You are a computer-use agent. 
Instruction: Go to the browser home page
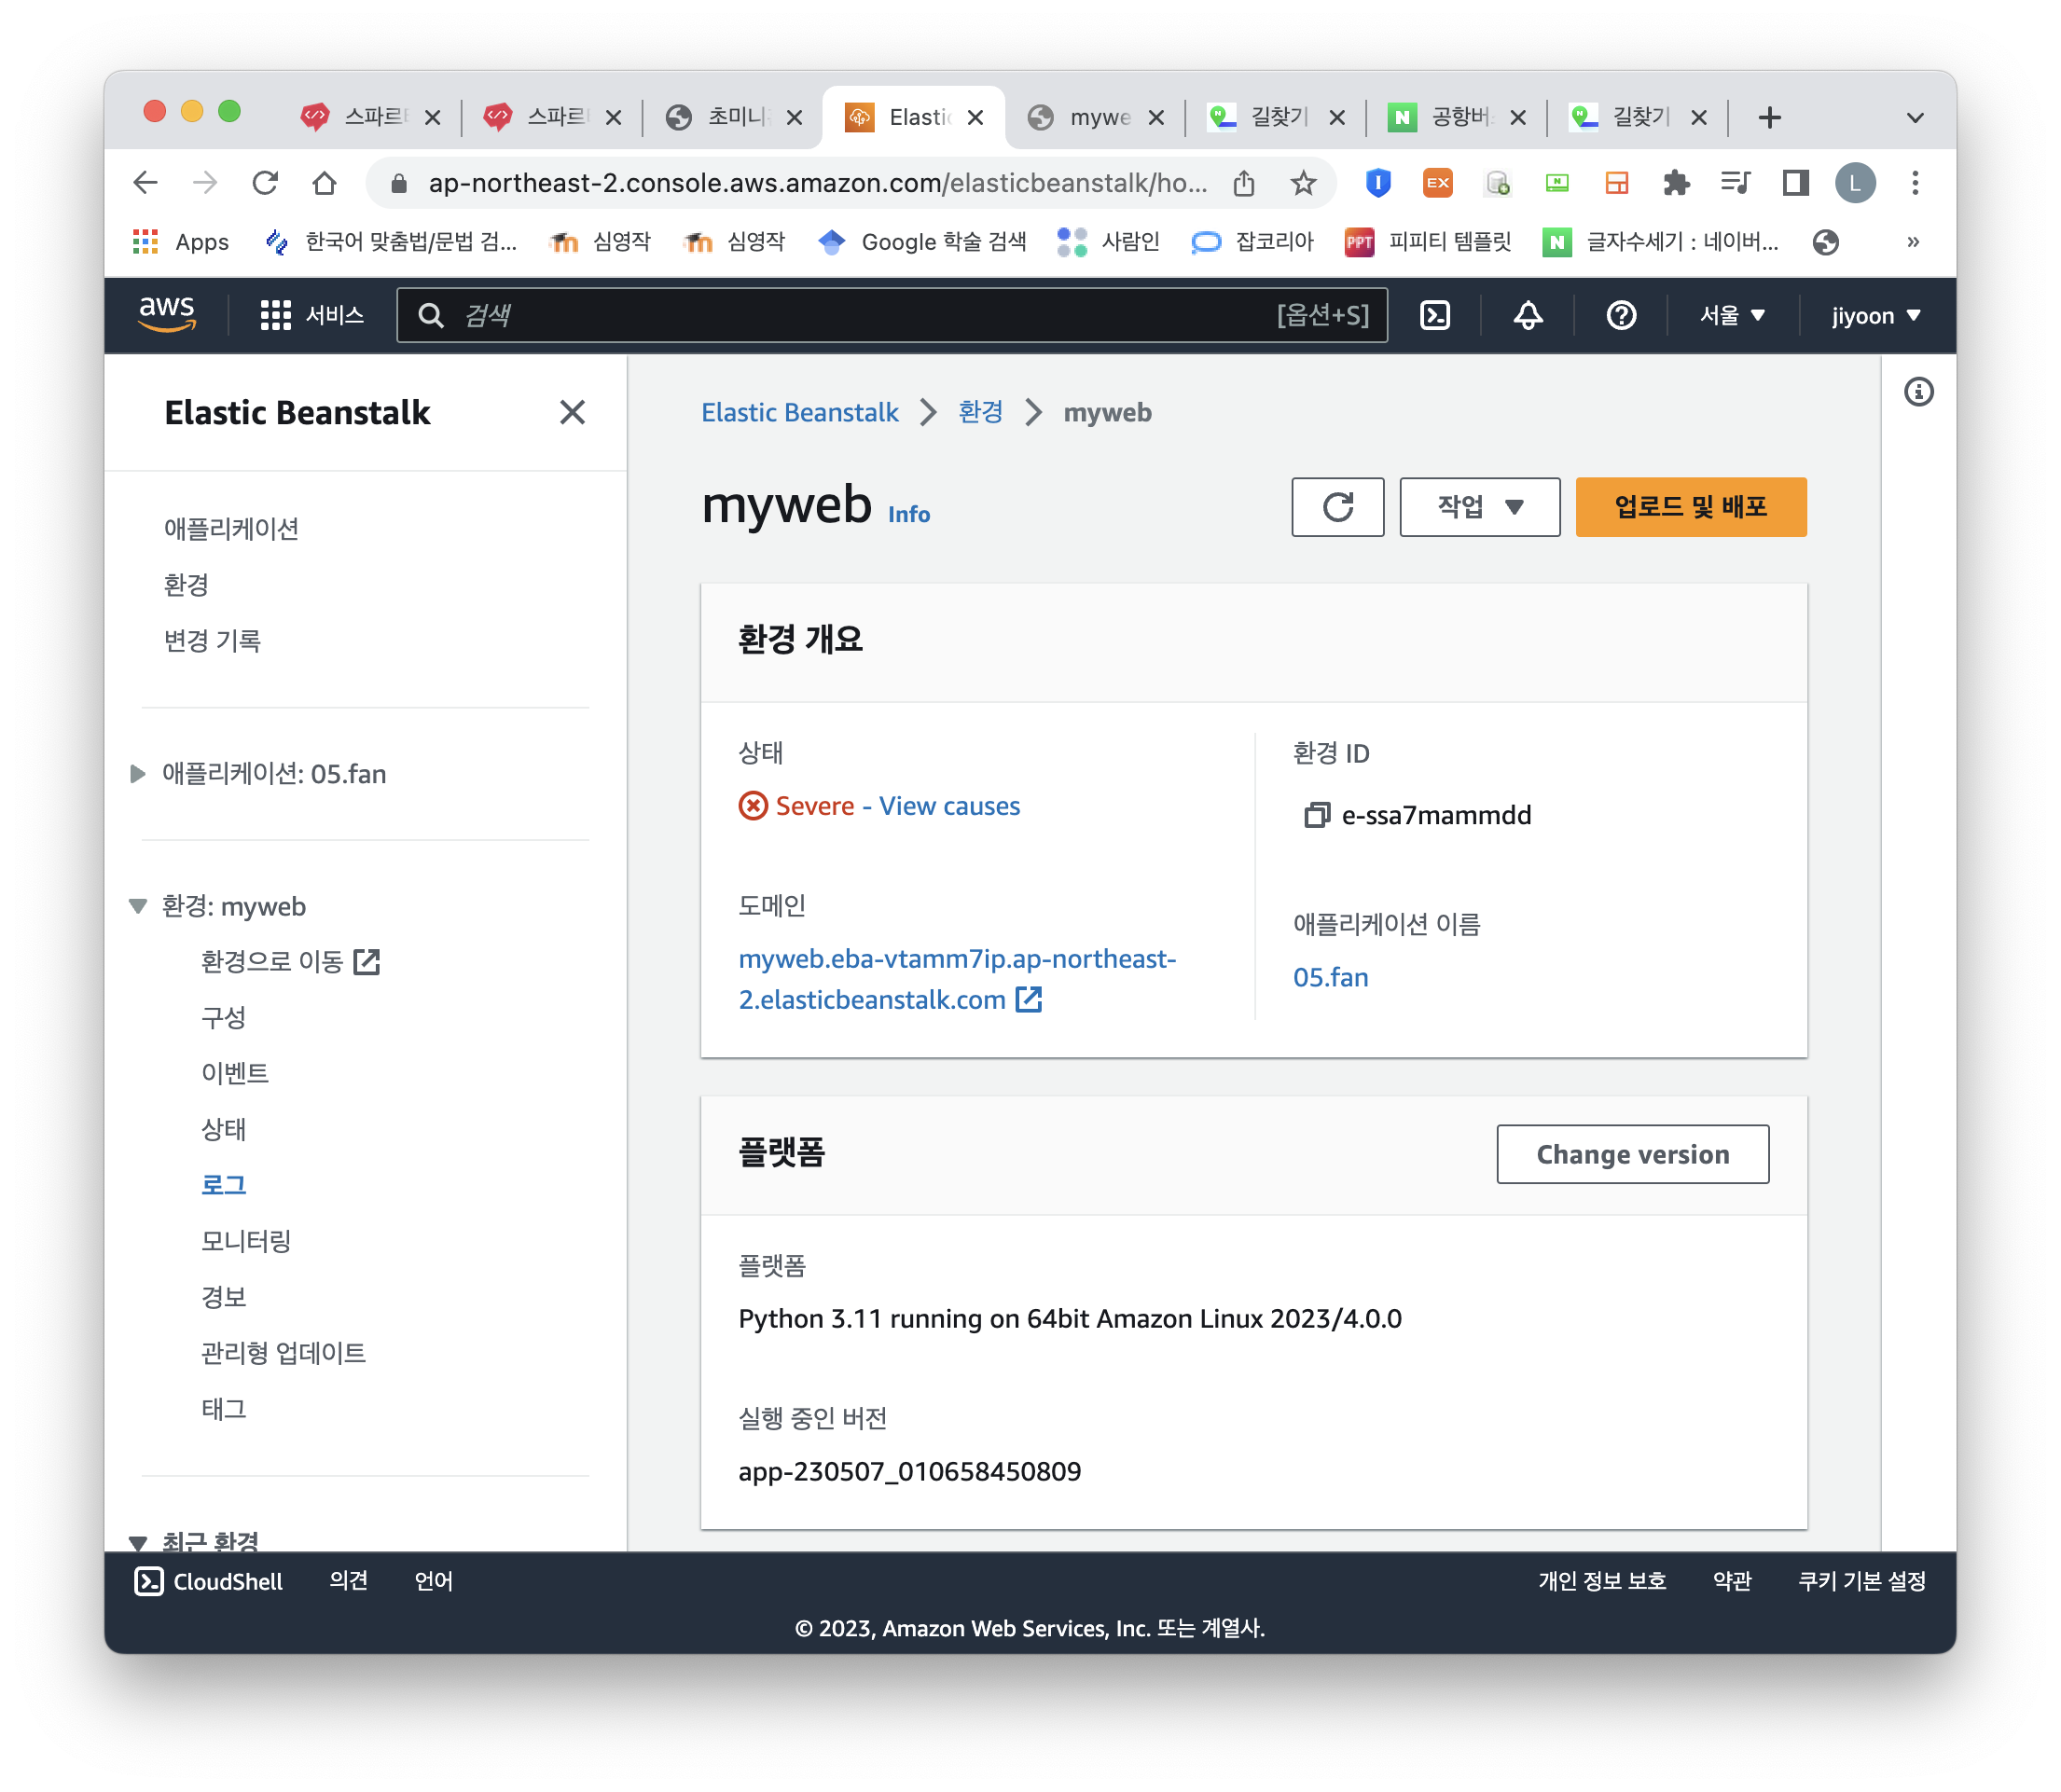[x=324, y=183]
